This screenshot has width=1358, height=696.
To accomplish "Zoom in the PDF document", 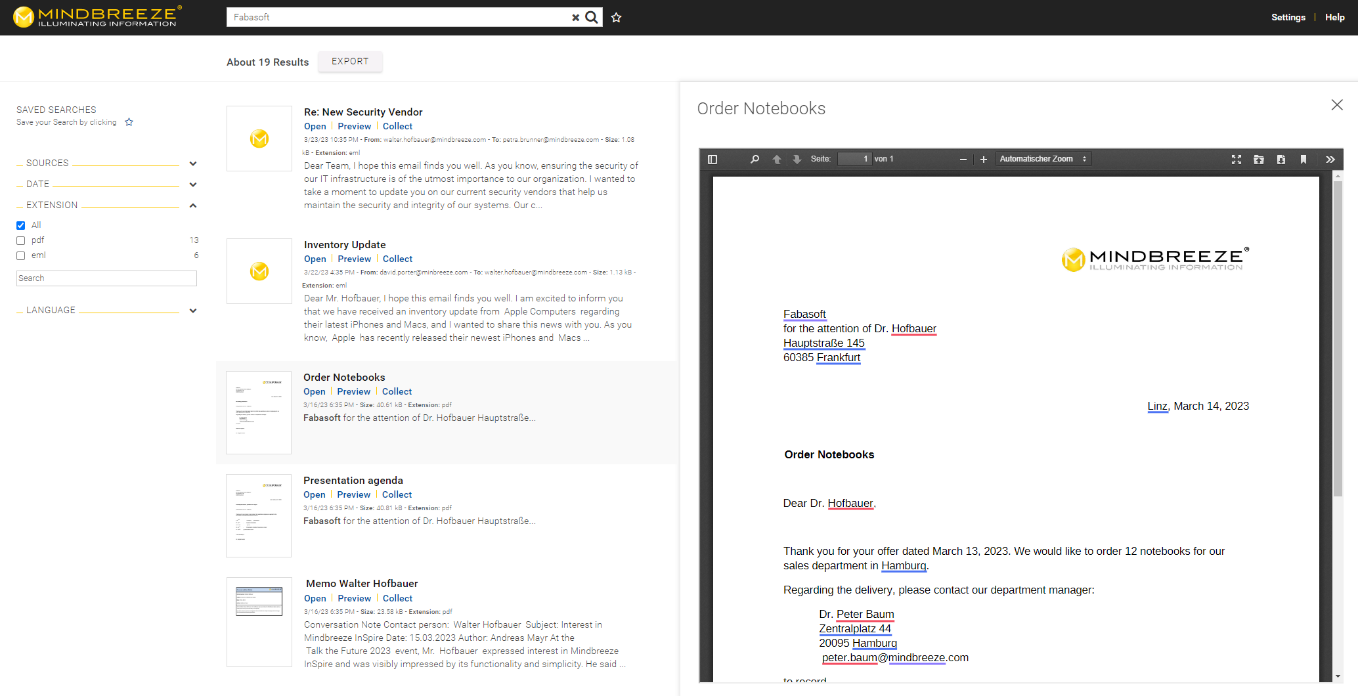I will (x=984, y=159).
